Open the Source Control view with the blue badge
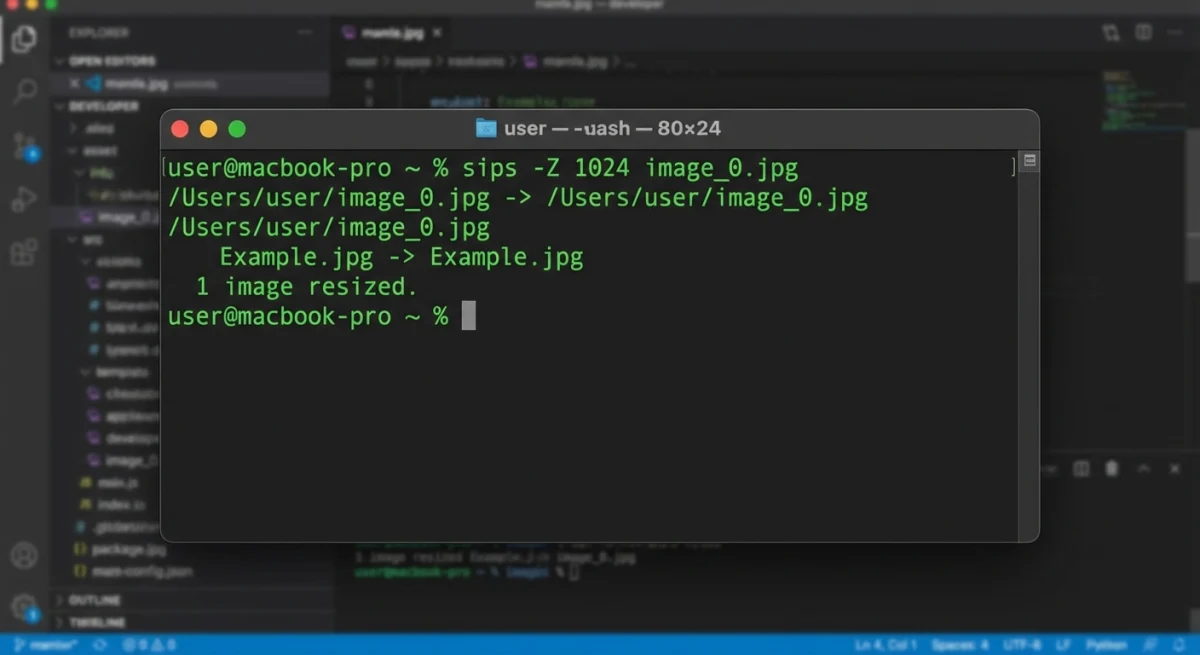Viewport: 1200px width, 655px height. pyautogui.click(x=25, y=146)
